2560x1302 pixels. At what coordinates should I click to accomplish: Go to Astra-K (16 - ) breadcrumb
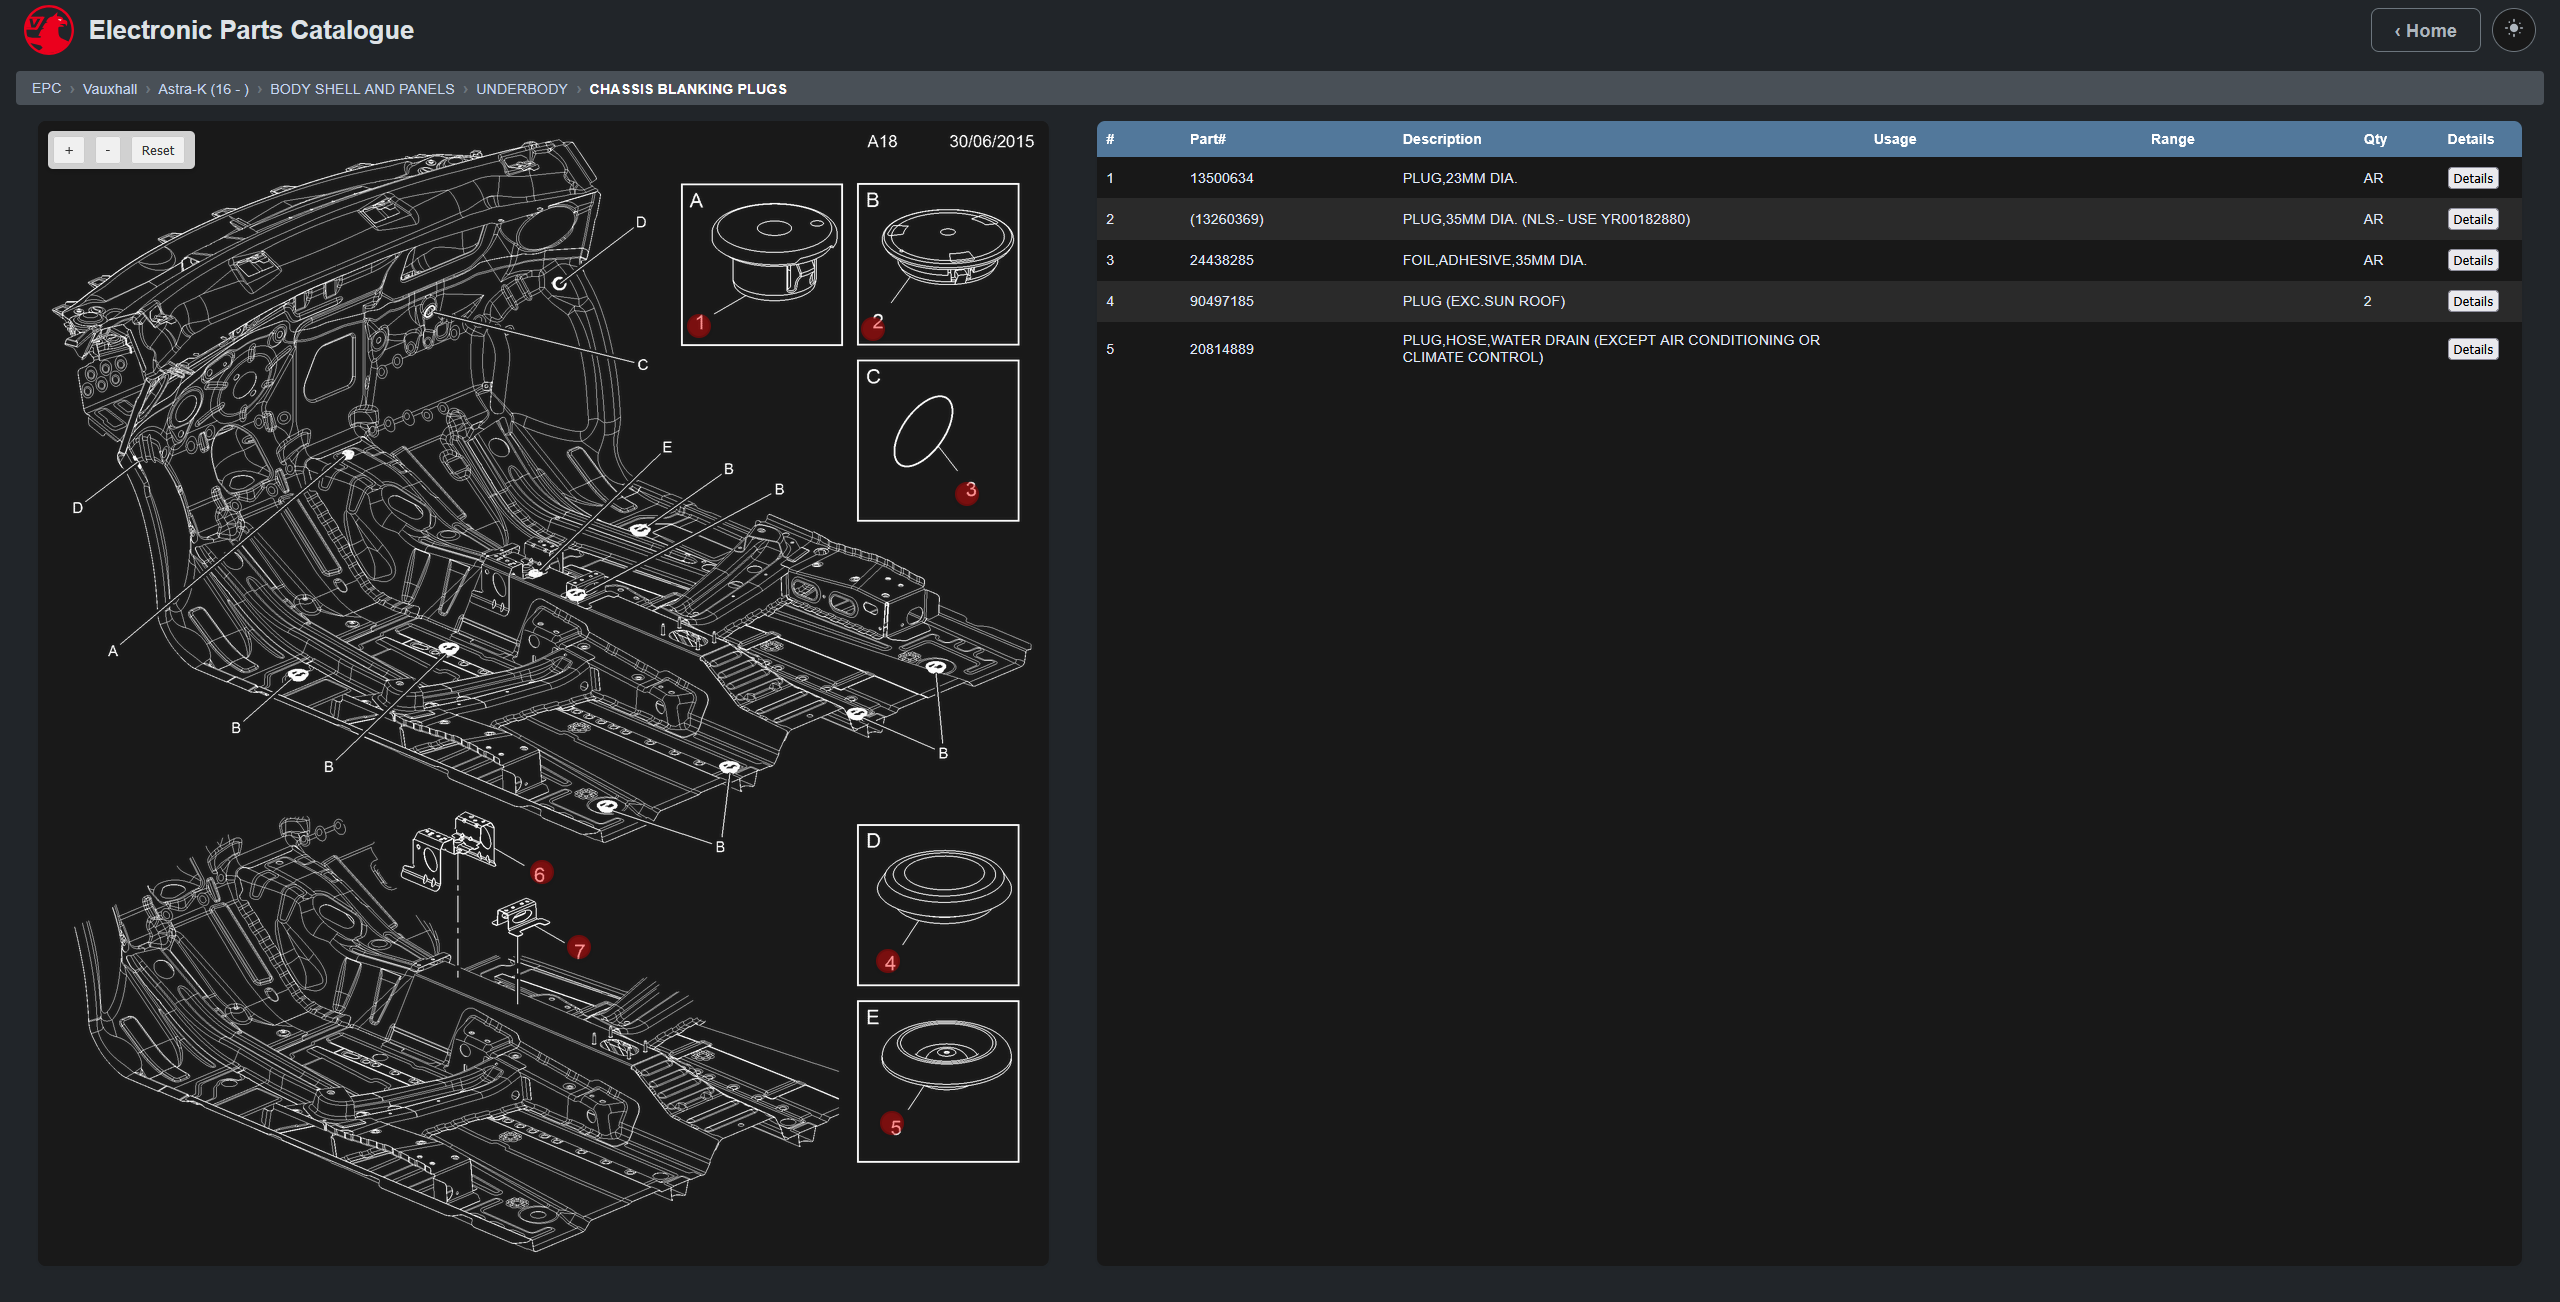[203, 89]
